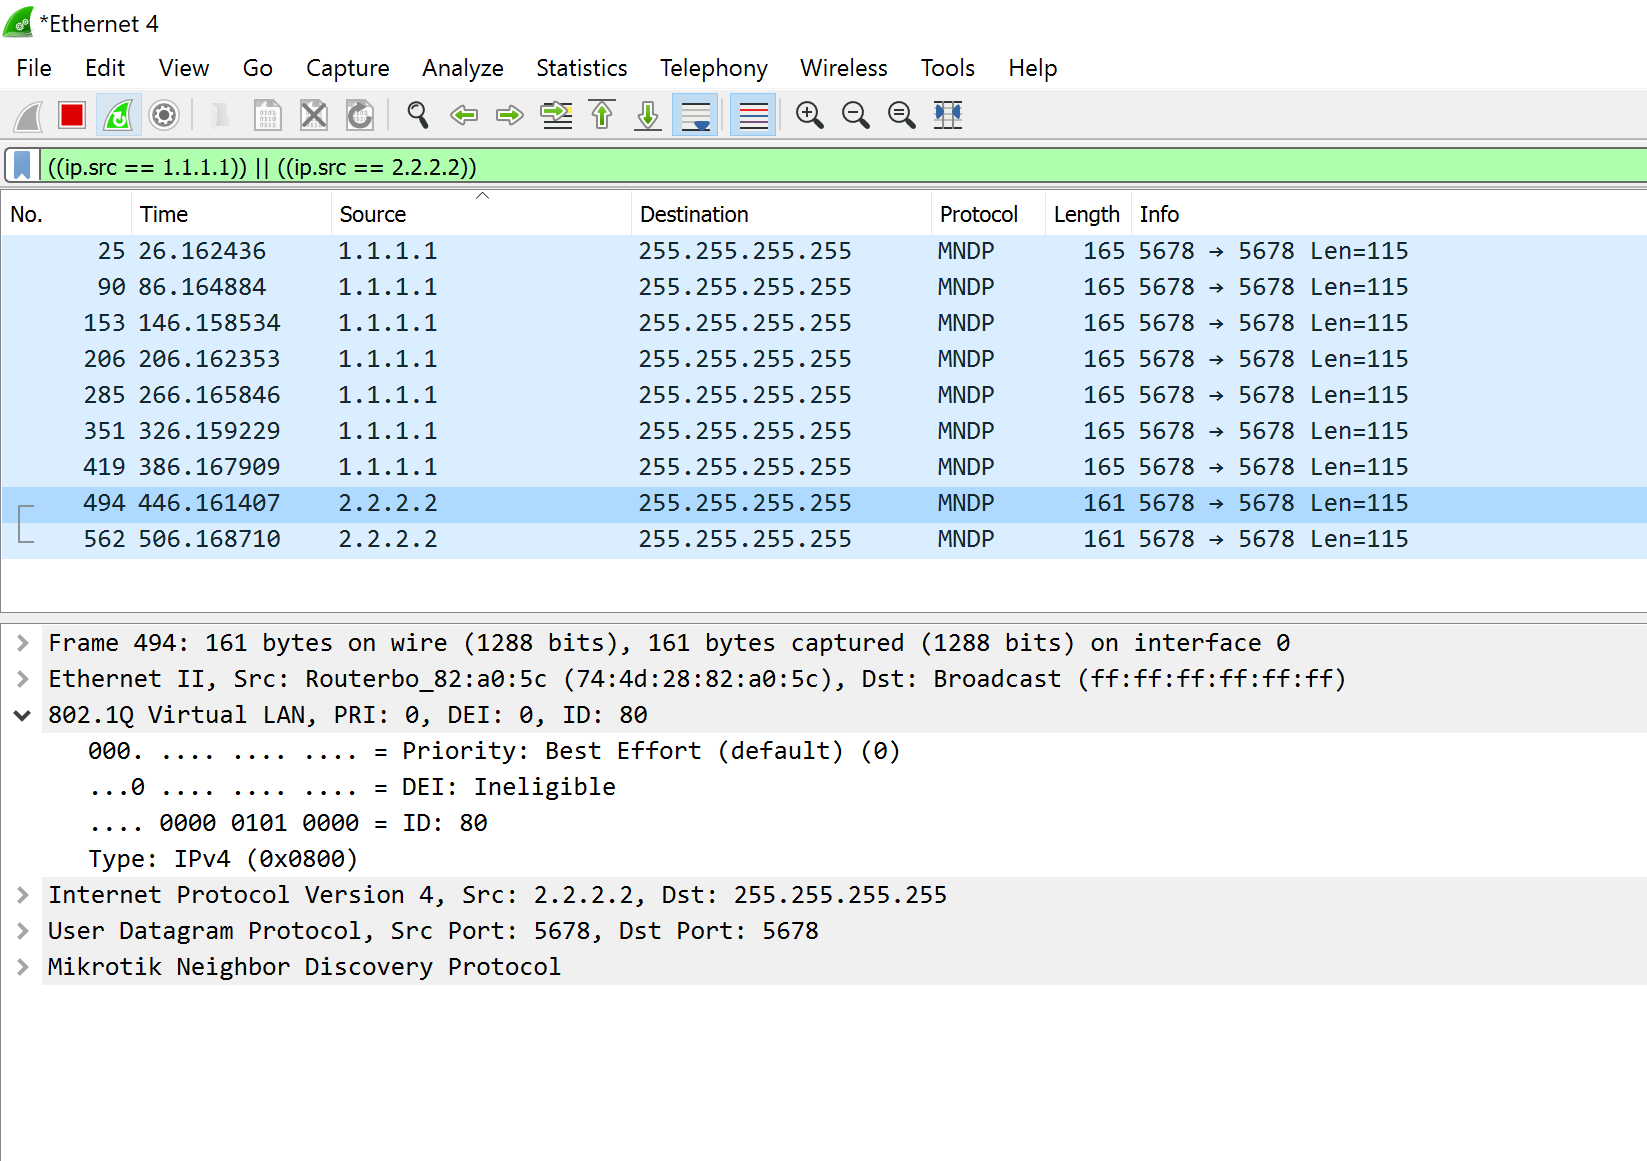The image size is (1647, 1161).
Task: Open the Statistics menu
Action: [582, 68]
